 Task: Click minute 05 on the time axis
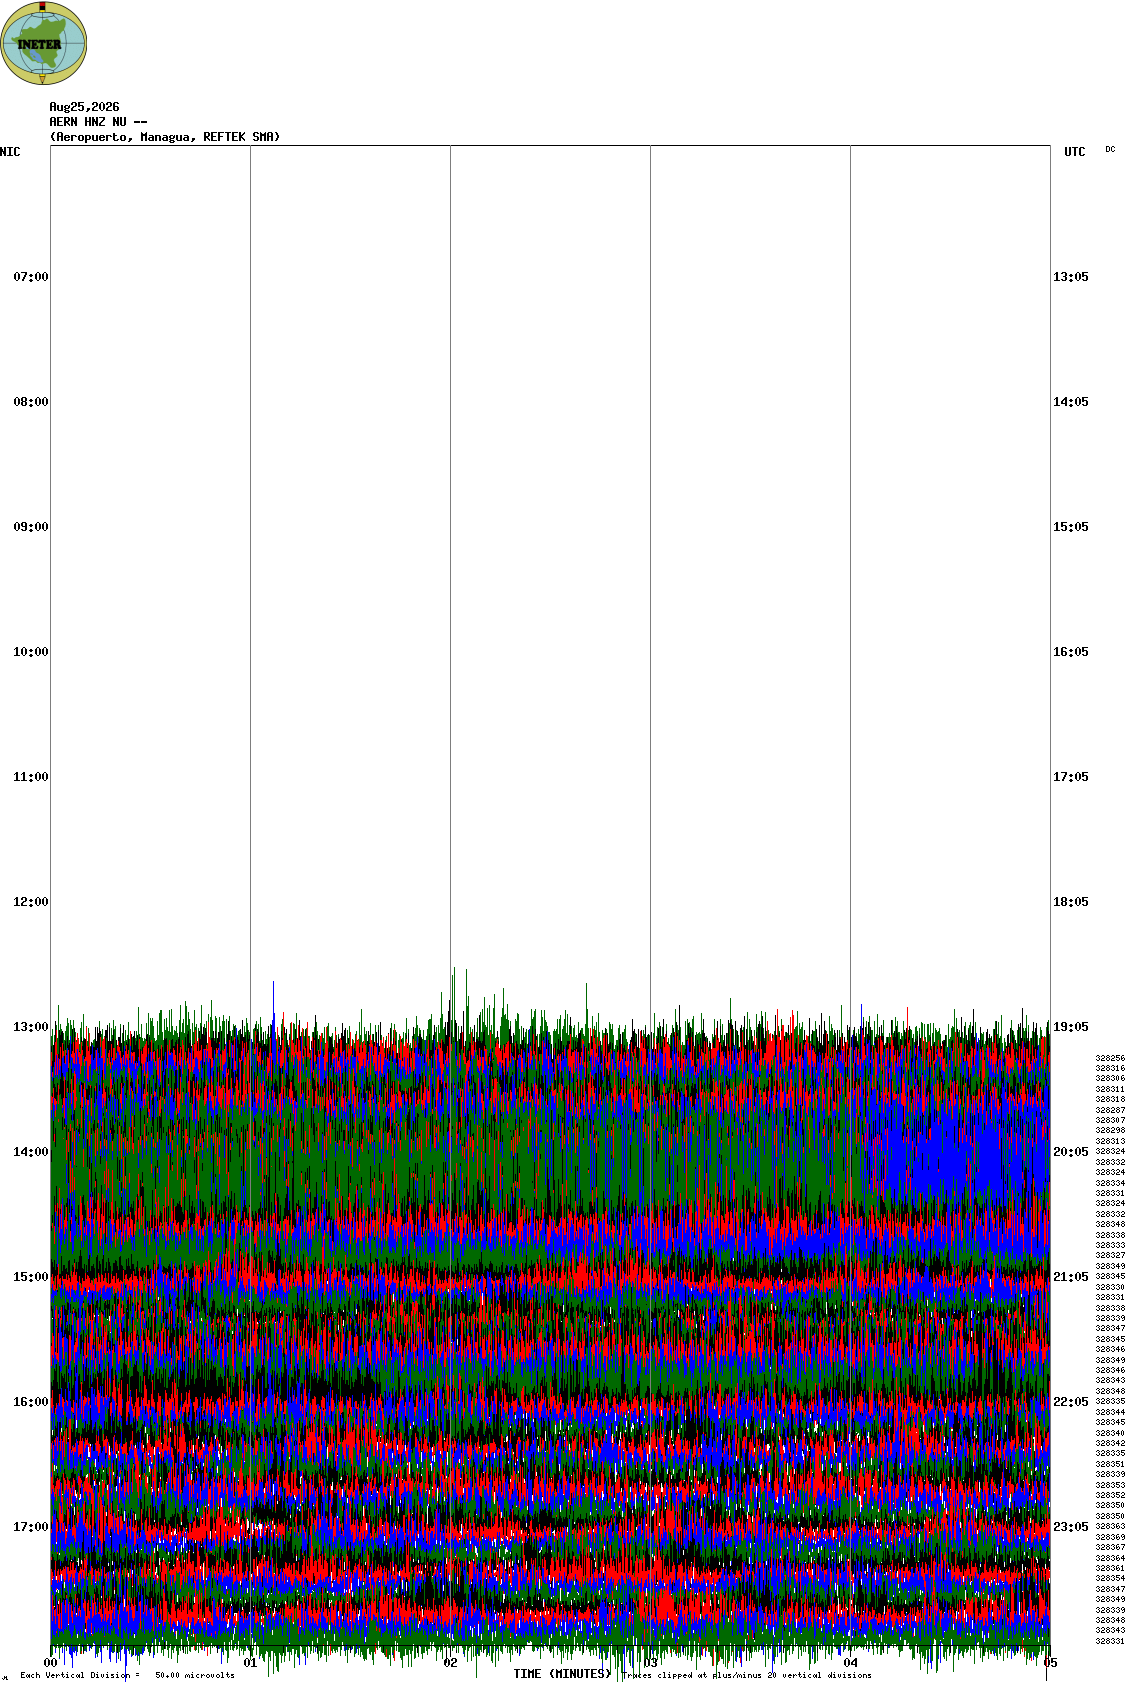1050,1663
